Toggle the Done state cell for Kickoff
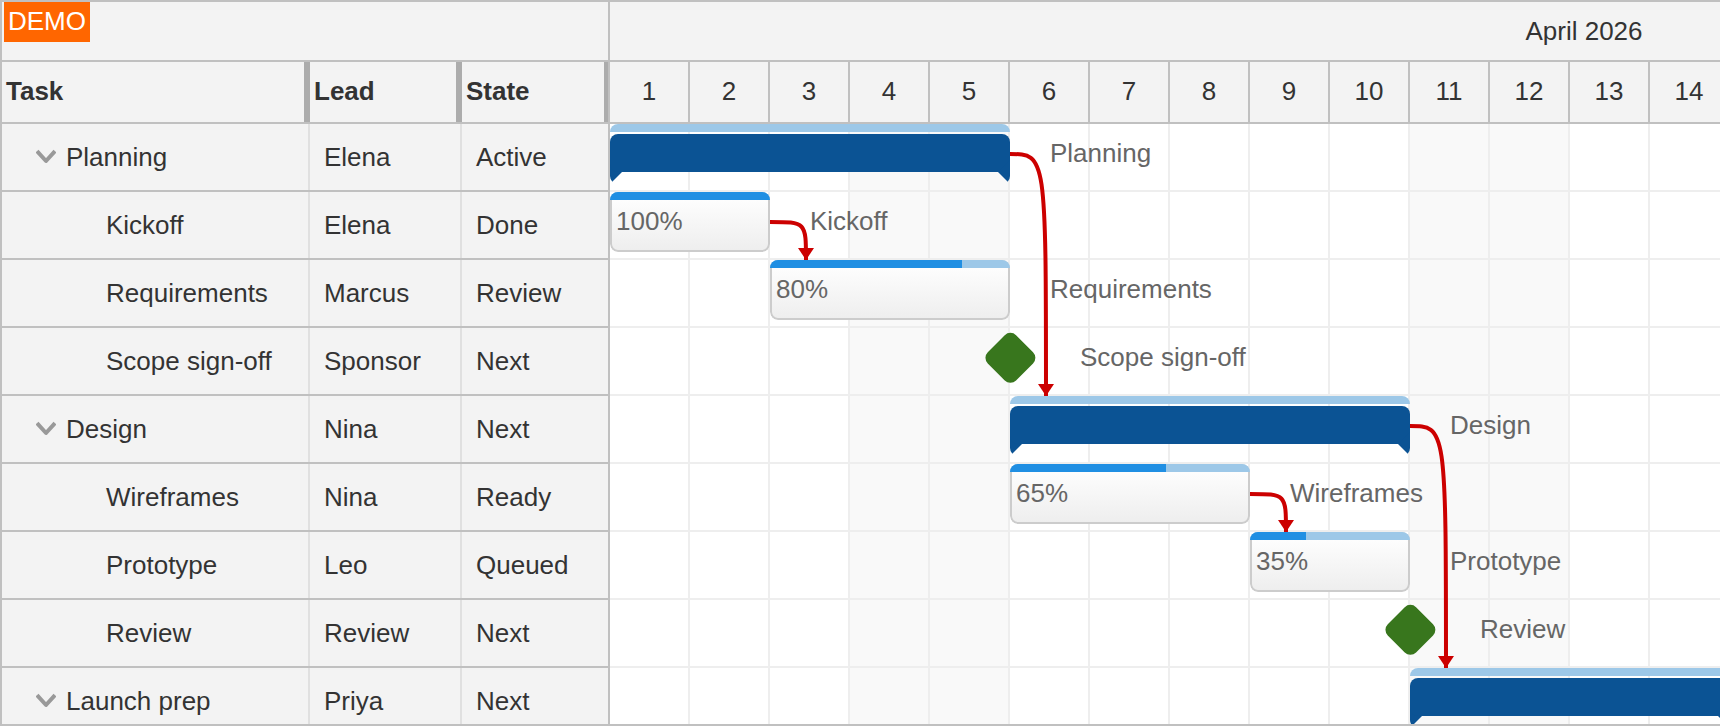Image resolution: width=1720 pixels, height=726 pixels. coord(506,225)
